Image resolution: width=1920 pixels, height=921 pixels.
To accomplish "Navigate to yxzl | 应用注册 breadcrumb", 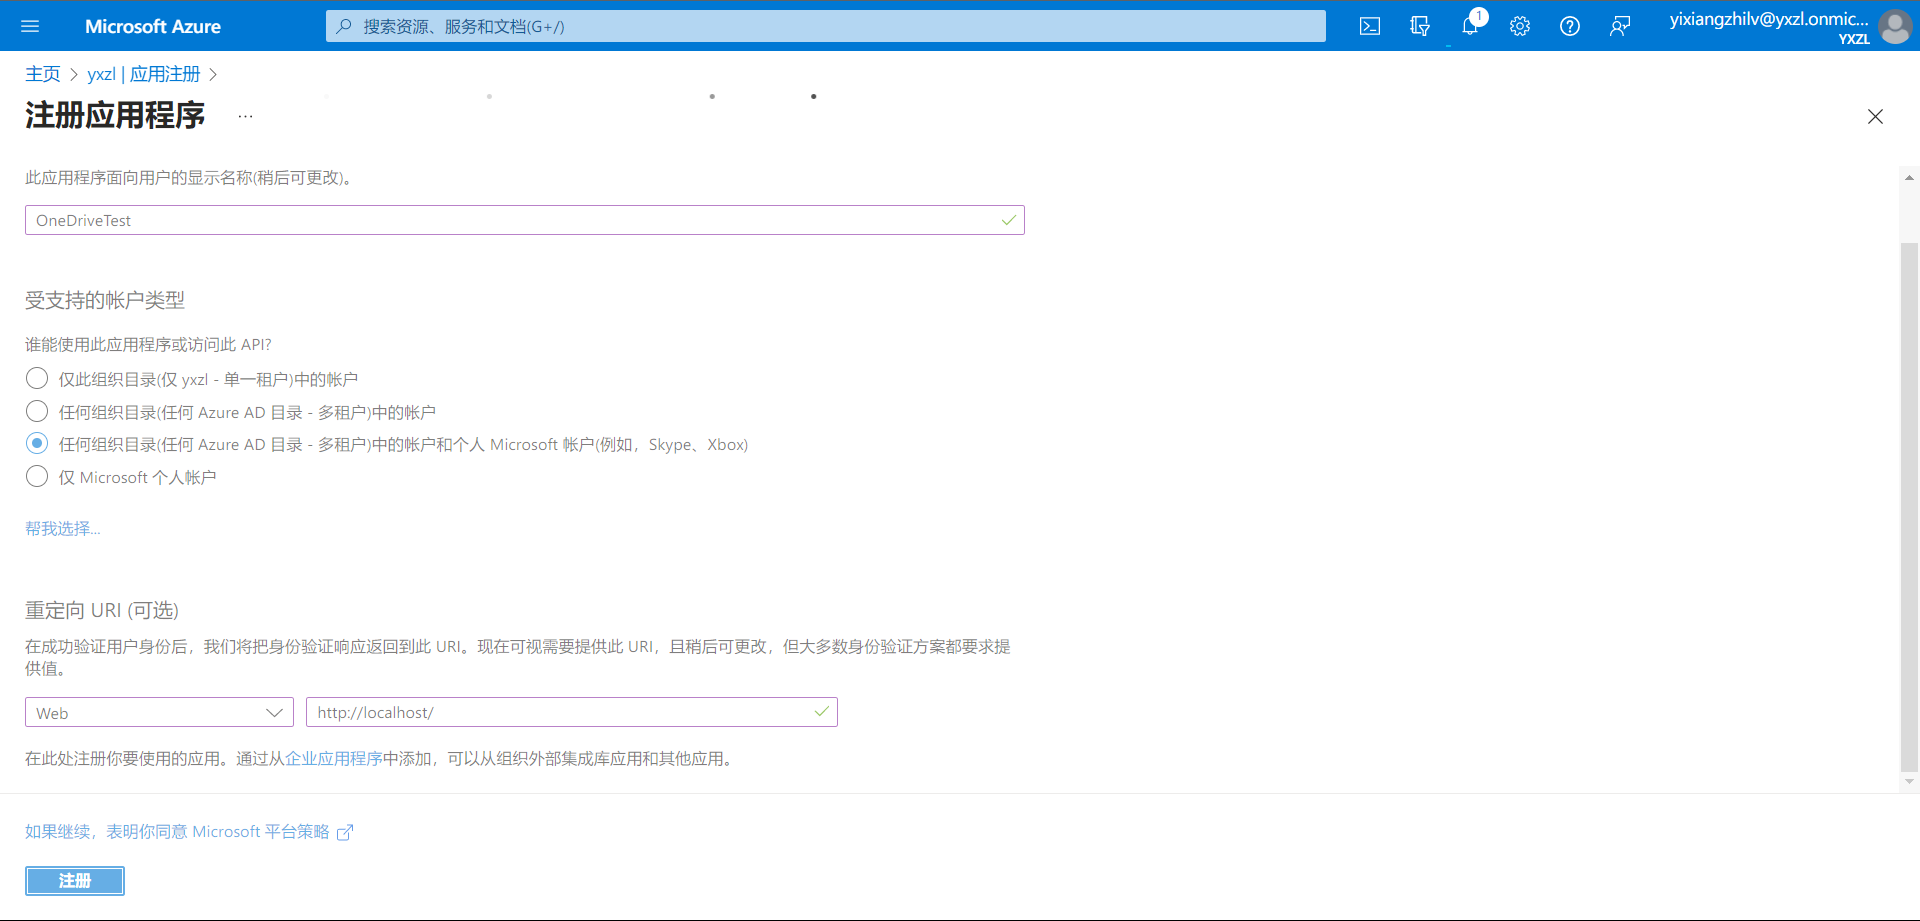I will tap(143, 74).
